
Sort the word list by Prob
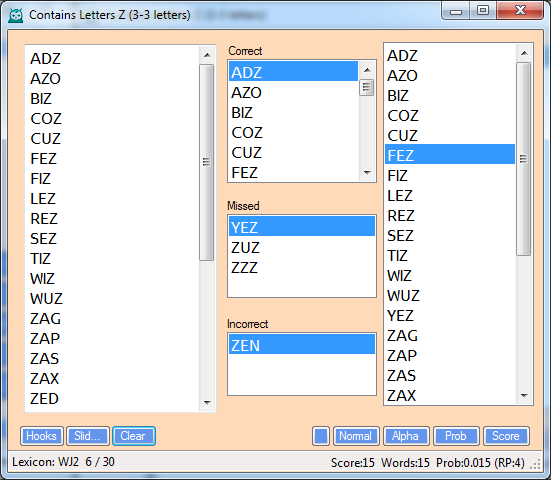click(x=456, y=436)
